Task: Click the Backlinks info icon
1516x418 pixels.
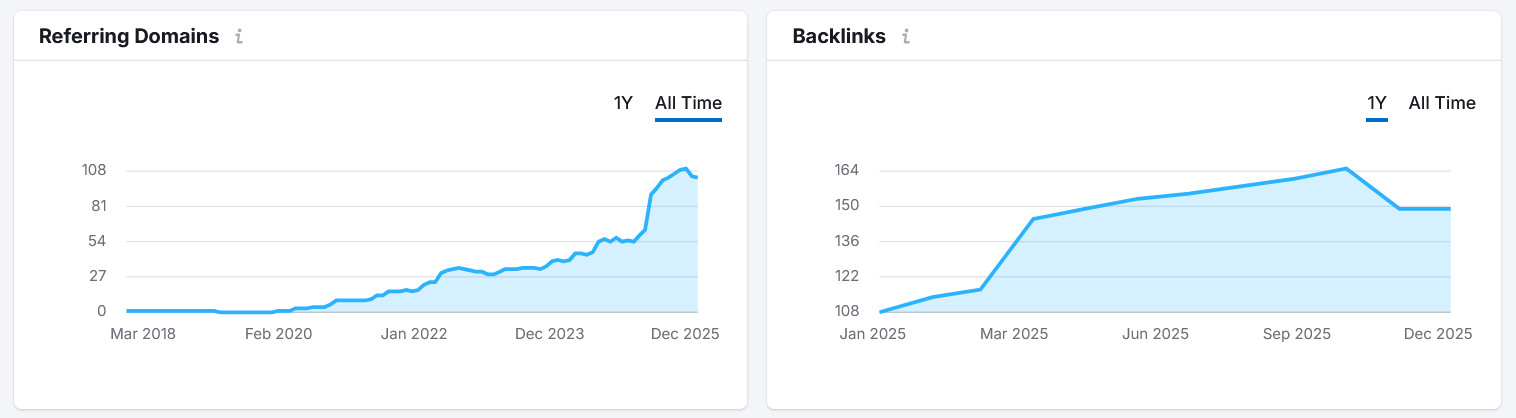Action: pos(906,37)
